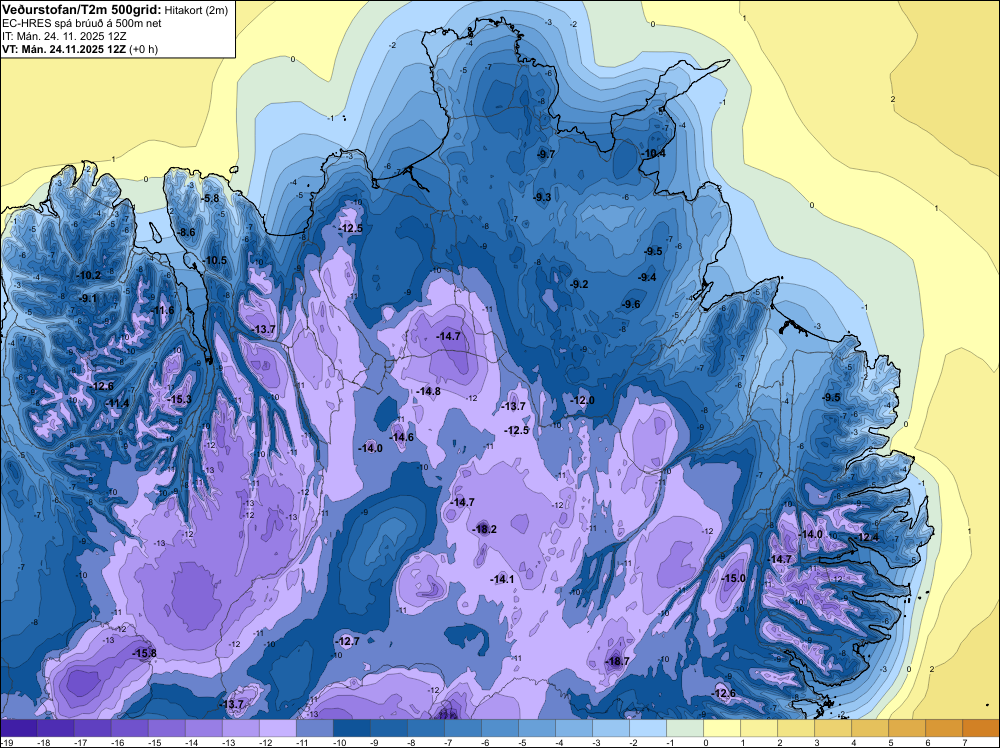Select the -15.8 temperature reading
1000x748 pixels.
(x=144, y=653)
